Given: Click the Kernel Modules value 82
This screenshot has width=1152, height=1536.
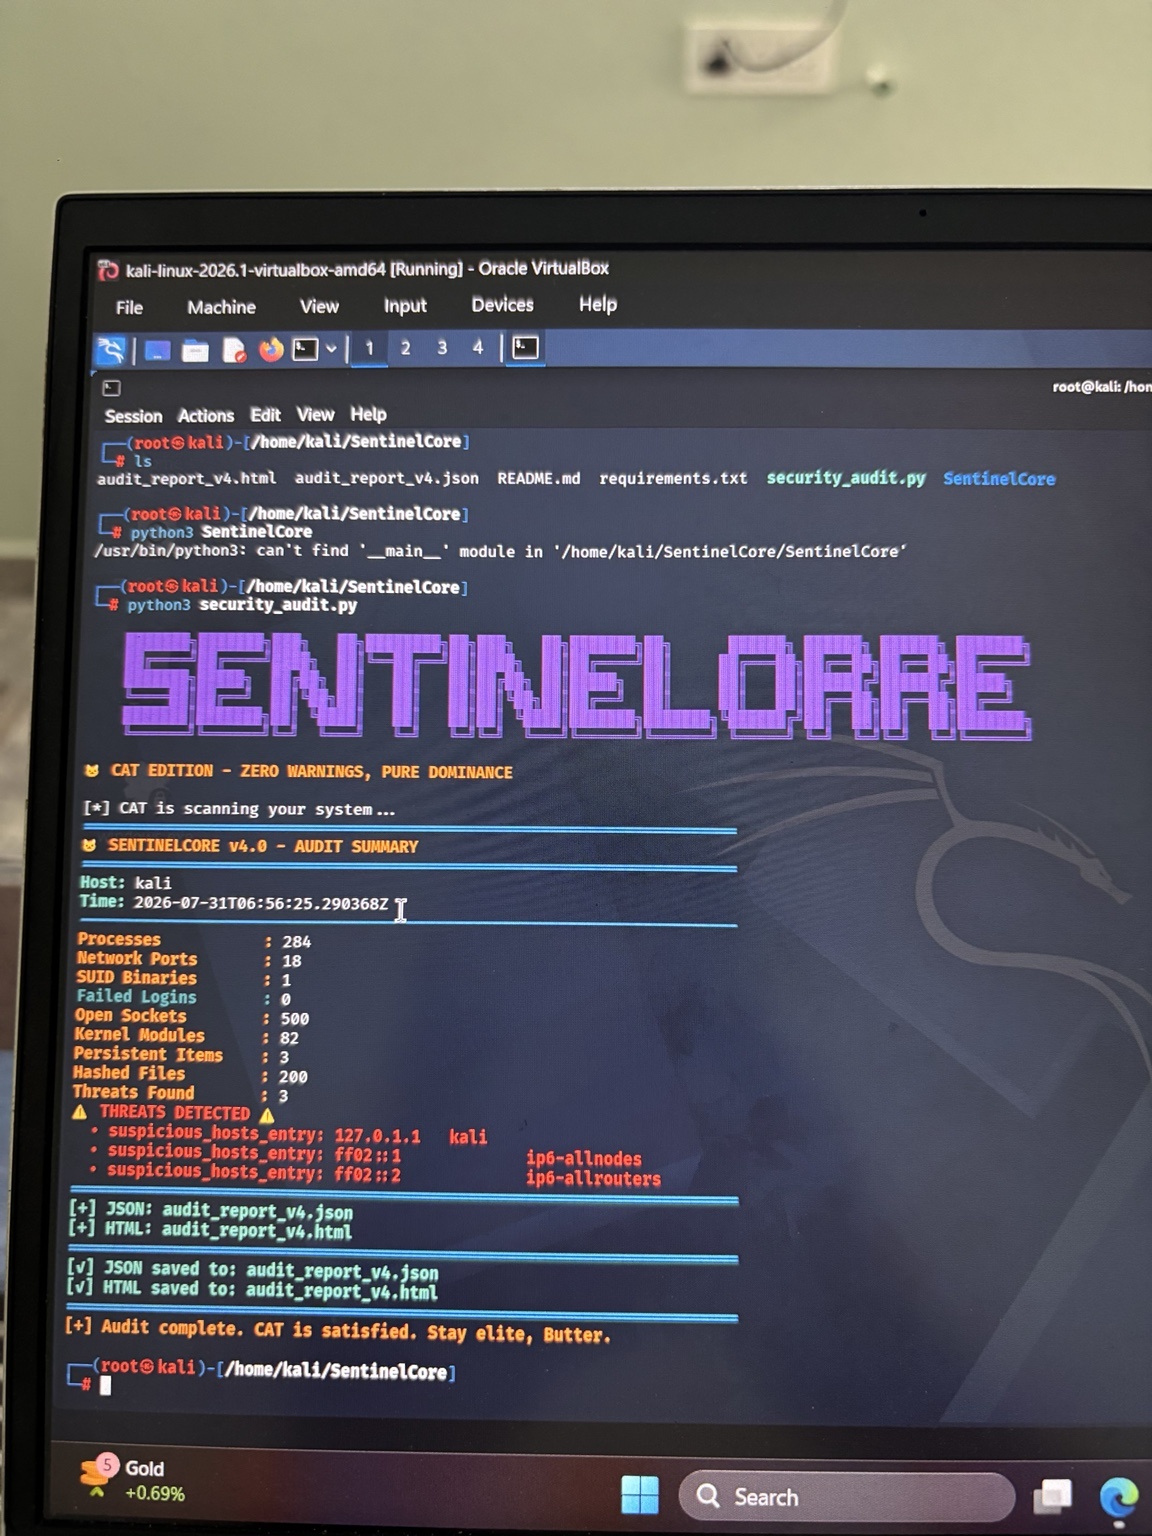Looking at the screenshot, I should click(x=289, y=1038).
